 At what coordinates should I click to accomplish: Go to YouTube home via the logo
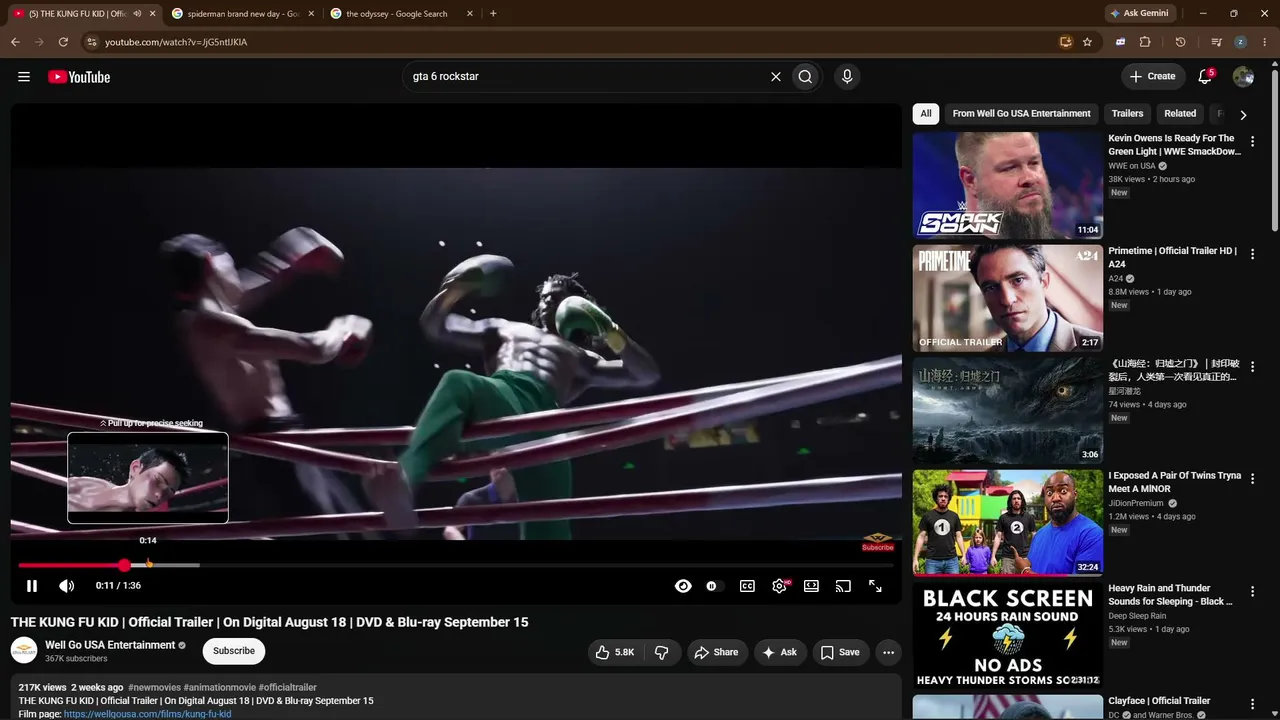point(79,77)
